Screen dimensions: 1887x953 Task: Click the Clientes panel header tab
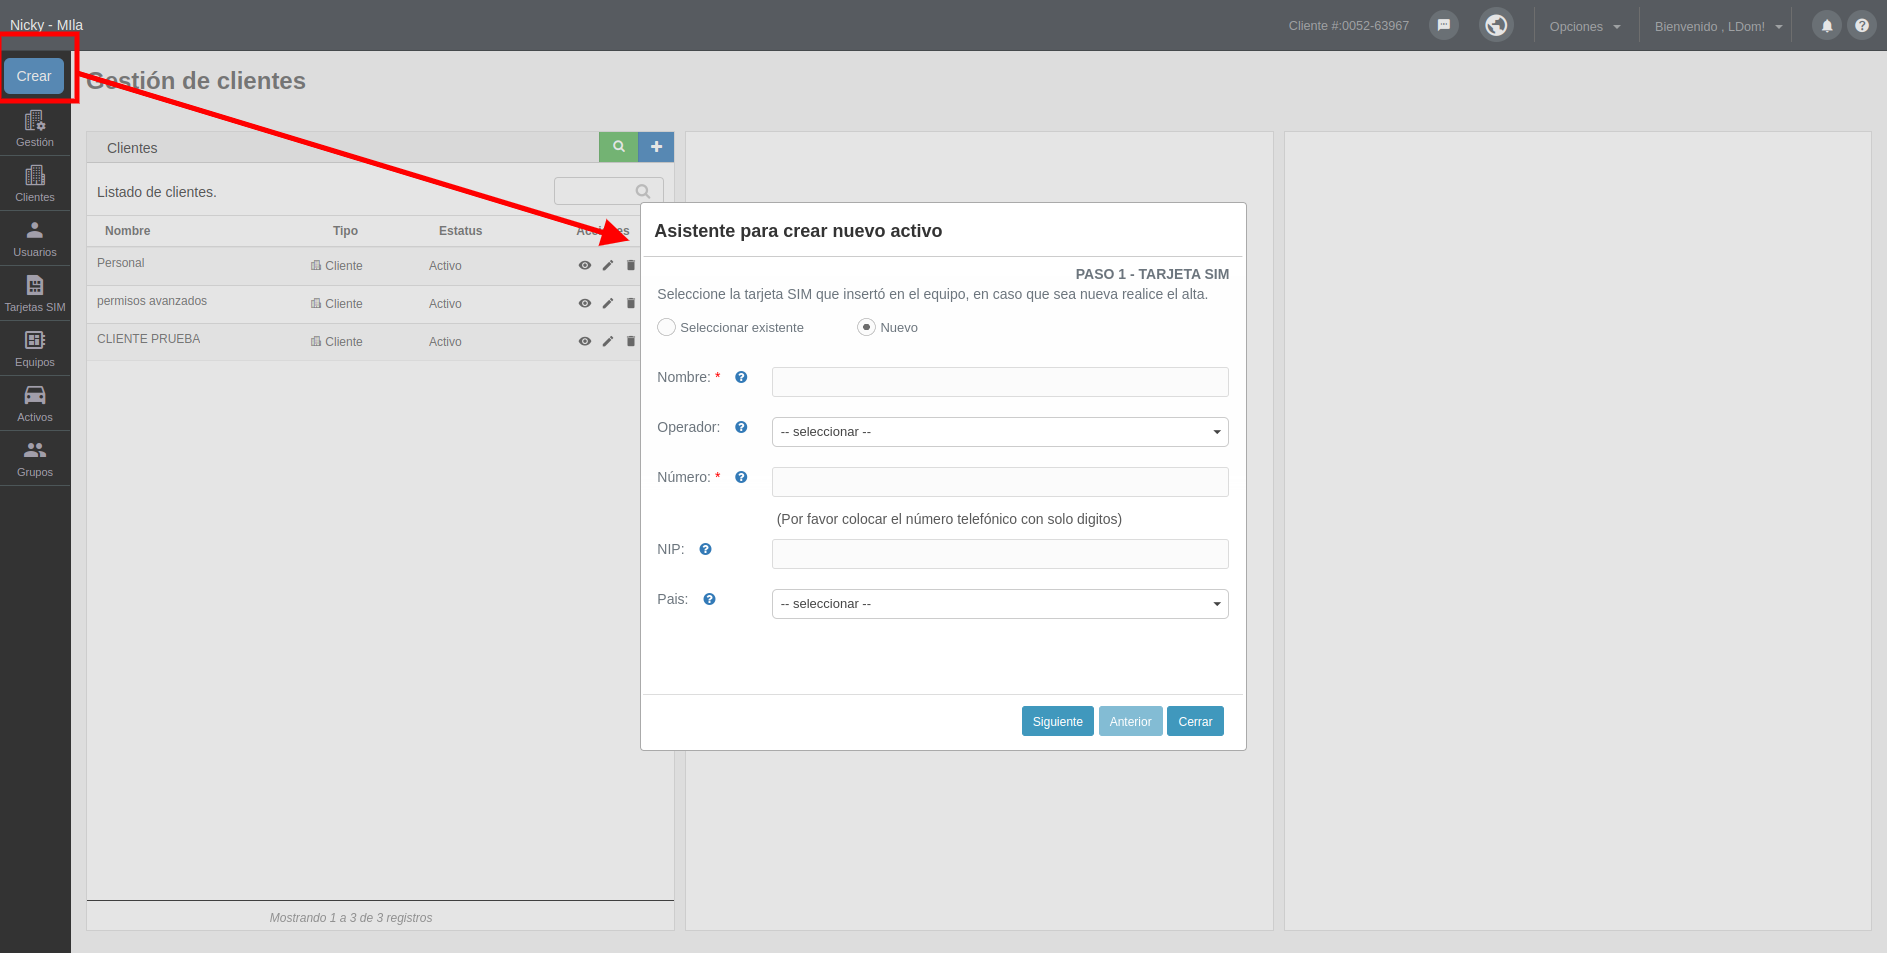(132, 148)
